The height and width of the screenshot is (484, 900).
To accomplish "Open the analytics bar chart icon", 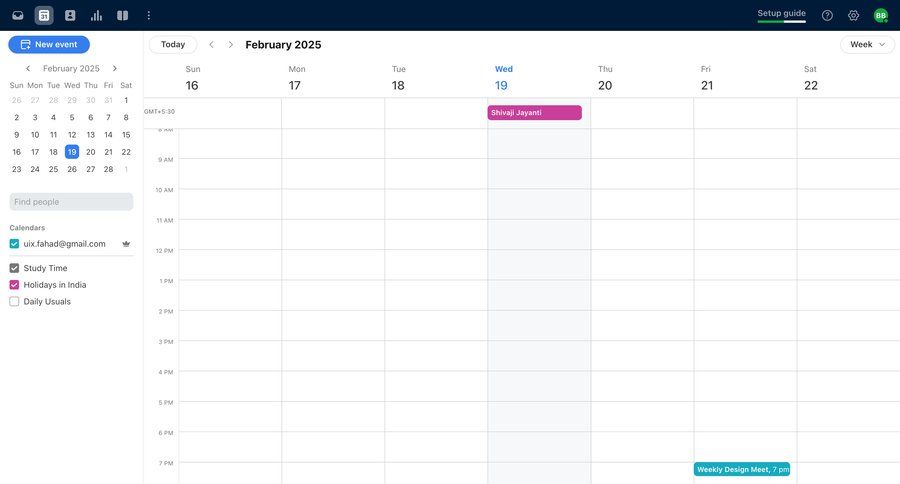I will [96, 16].
